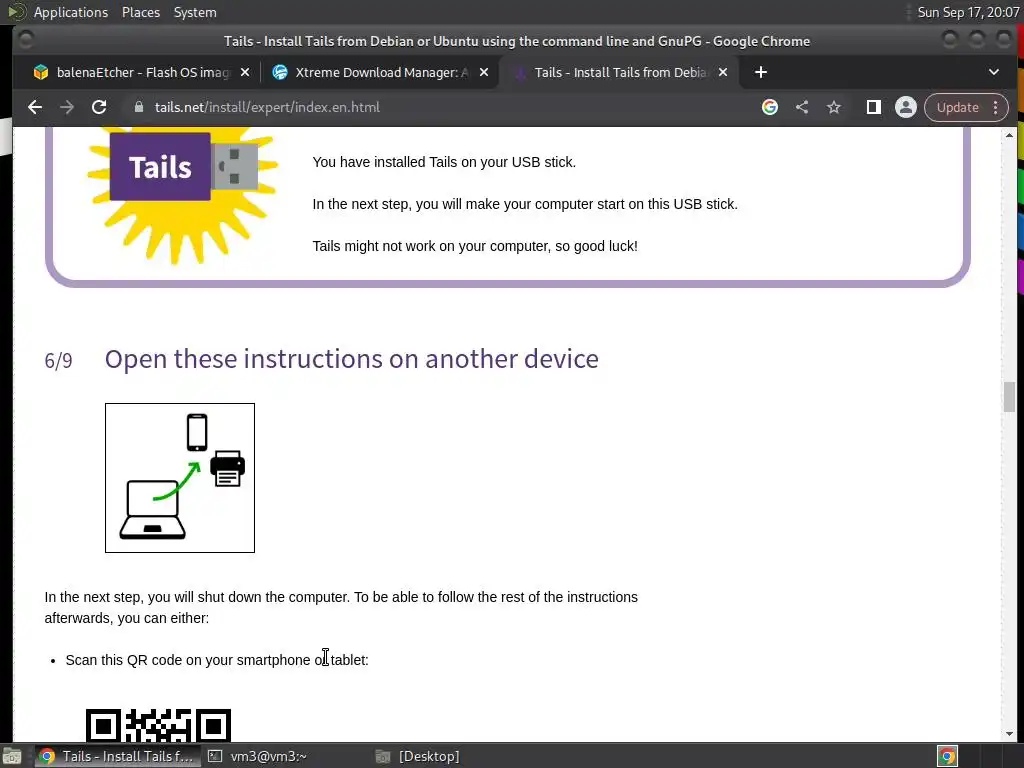1024x768 pixels.
Task: Click the QR code image
Action: [159, 725]
